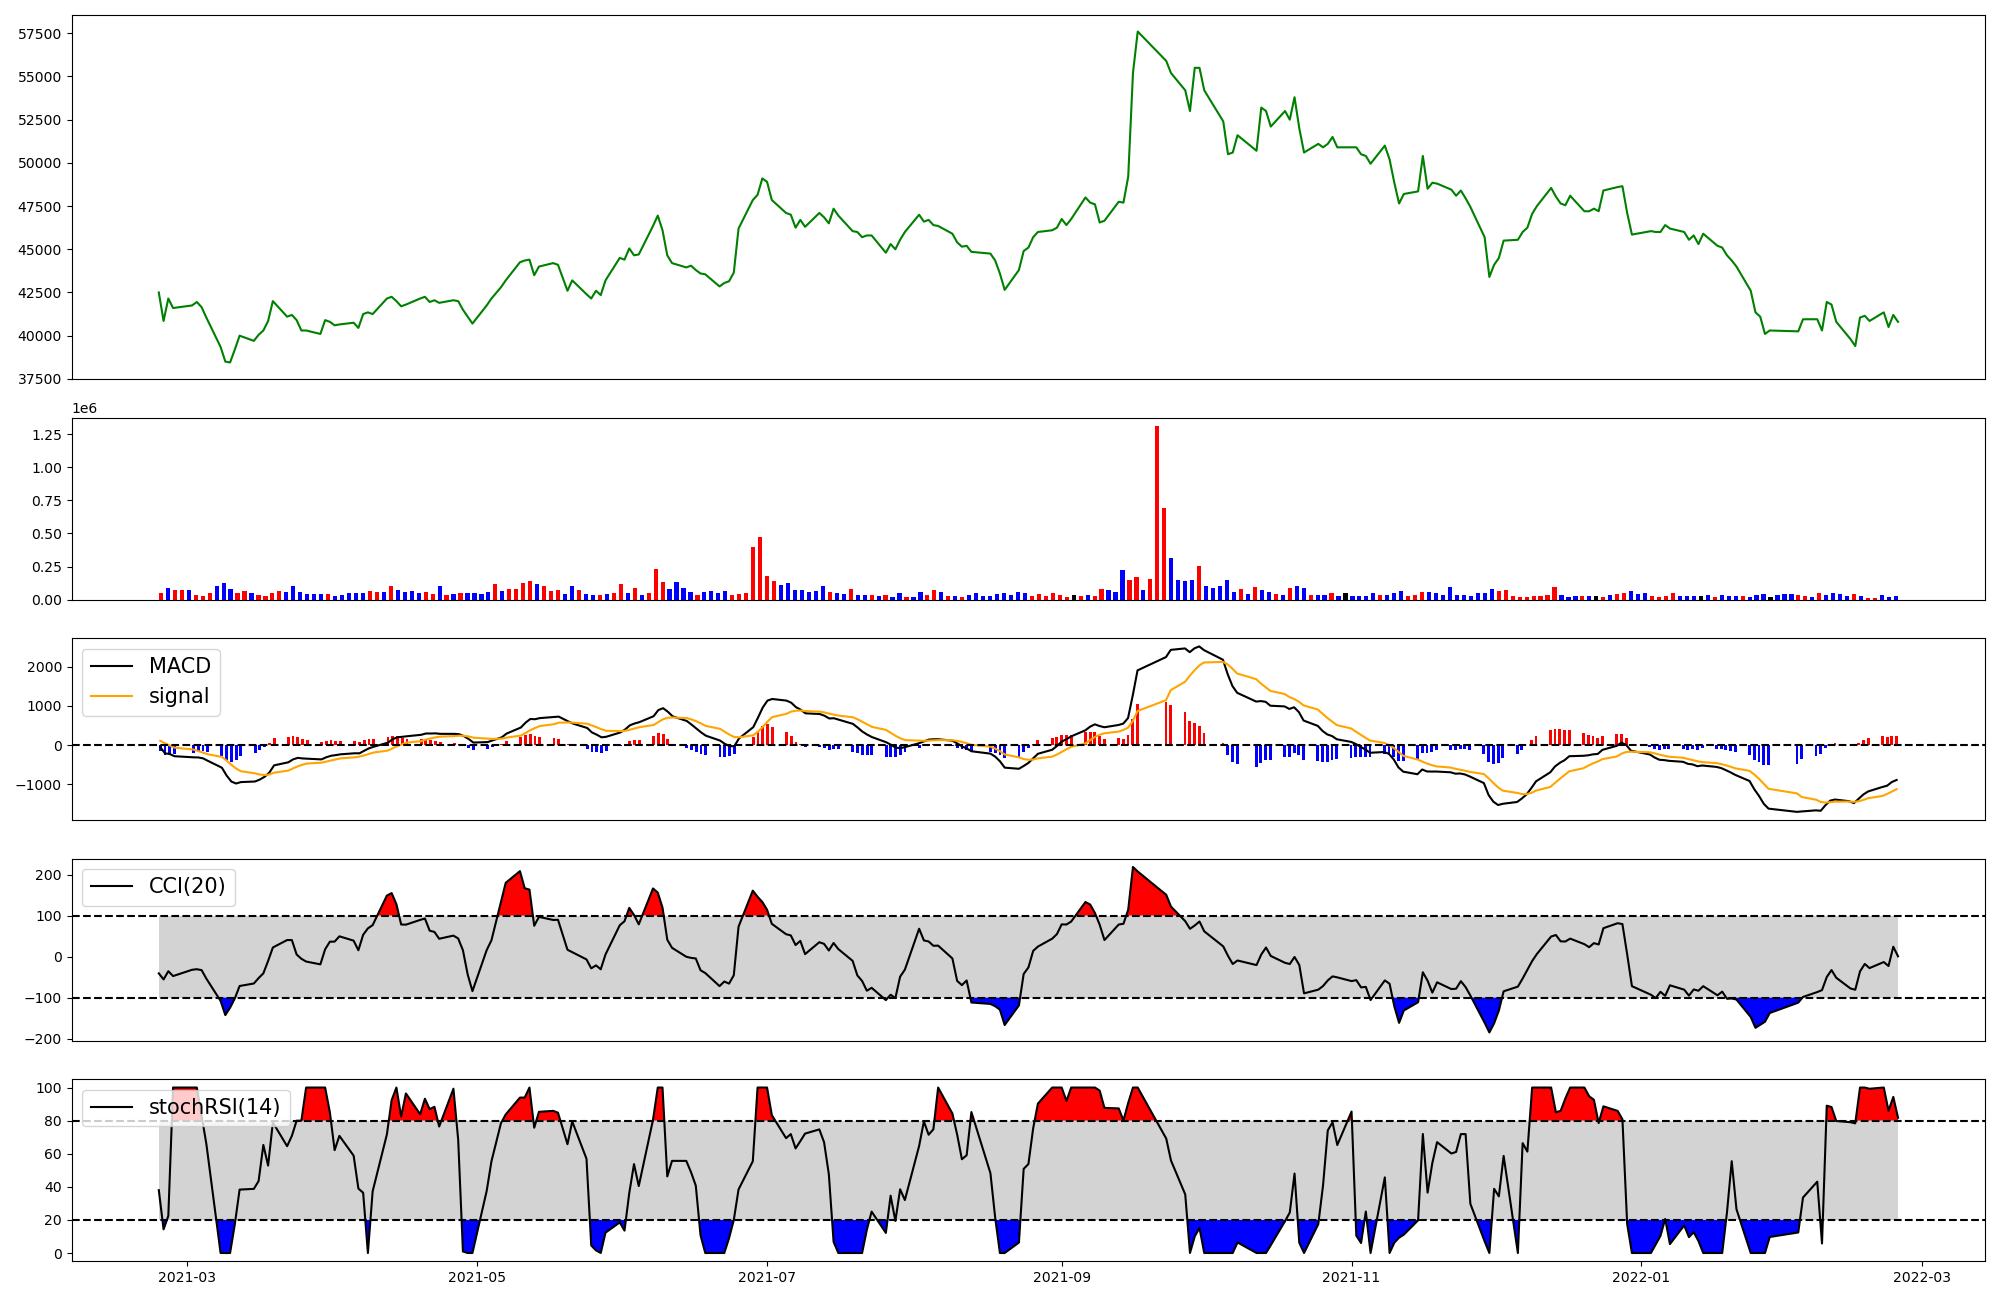This screenshot has width=2000, height=1300.
Task: Click the tallest red volume bar
Action: (x=1157, y=510)
